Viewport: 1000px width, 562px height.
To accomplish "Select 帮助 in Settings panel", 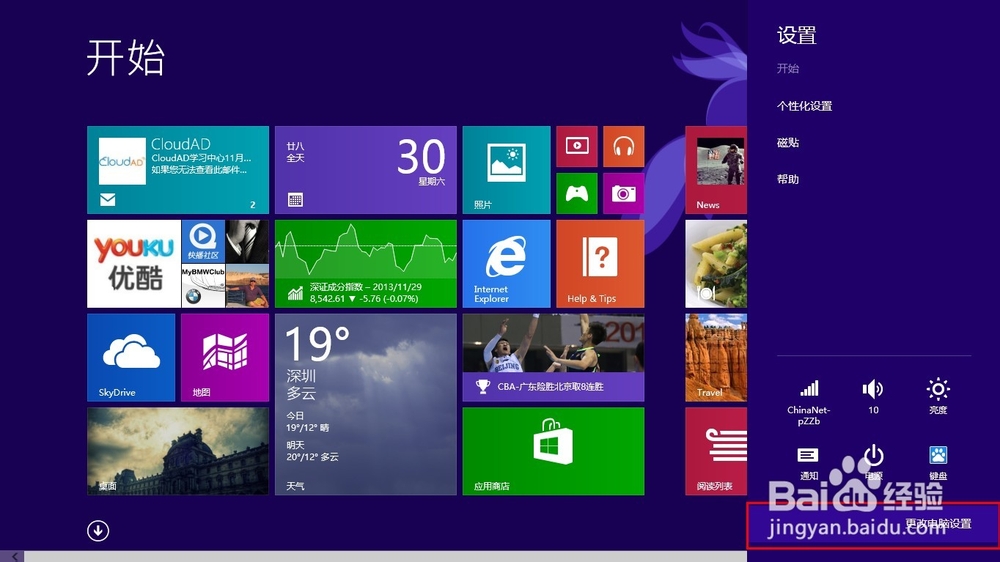I will [x=788, y=179].
